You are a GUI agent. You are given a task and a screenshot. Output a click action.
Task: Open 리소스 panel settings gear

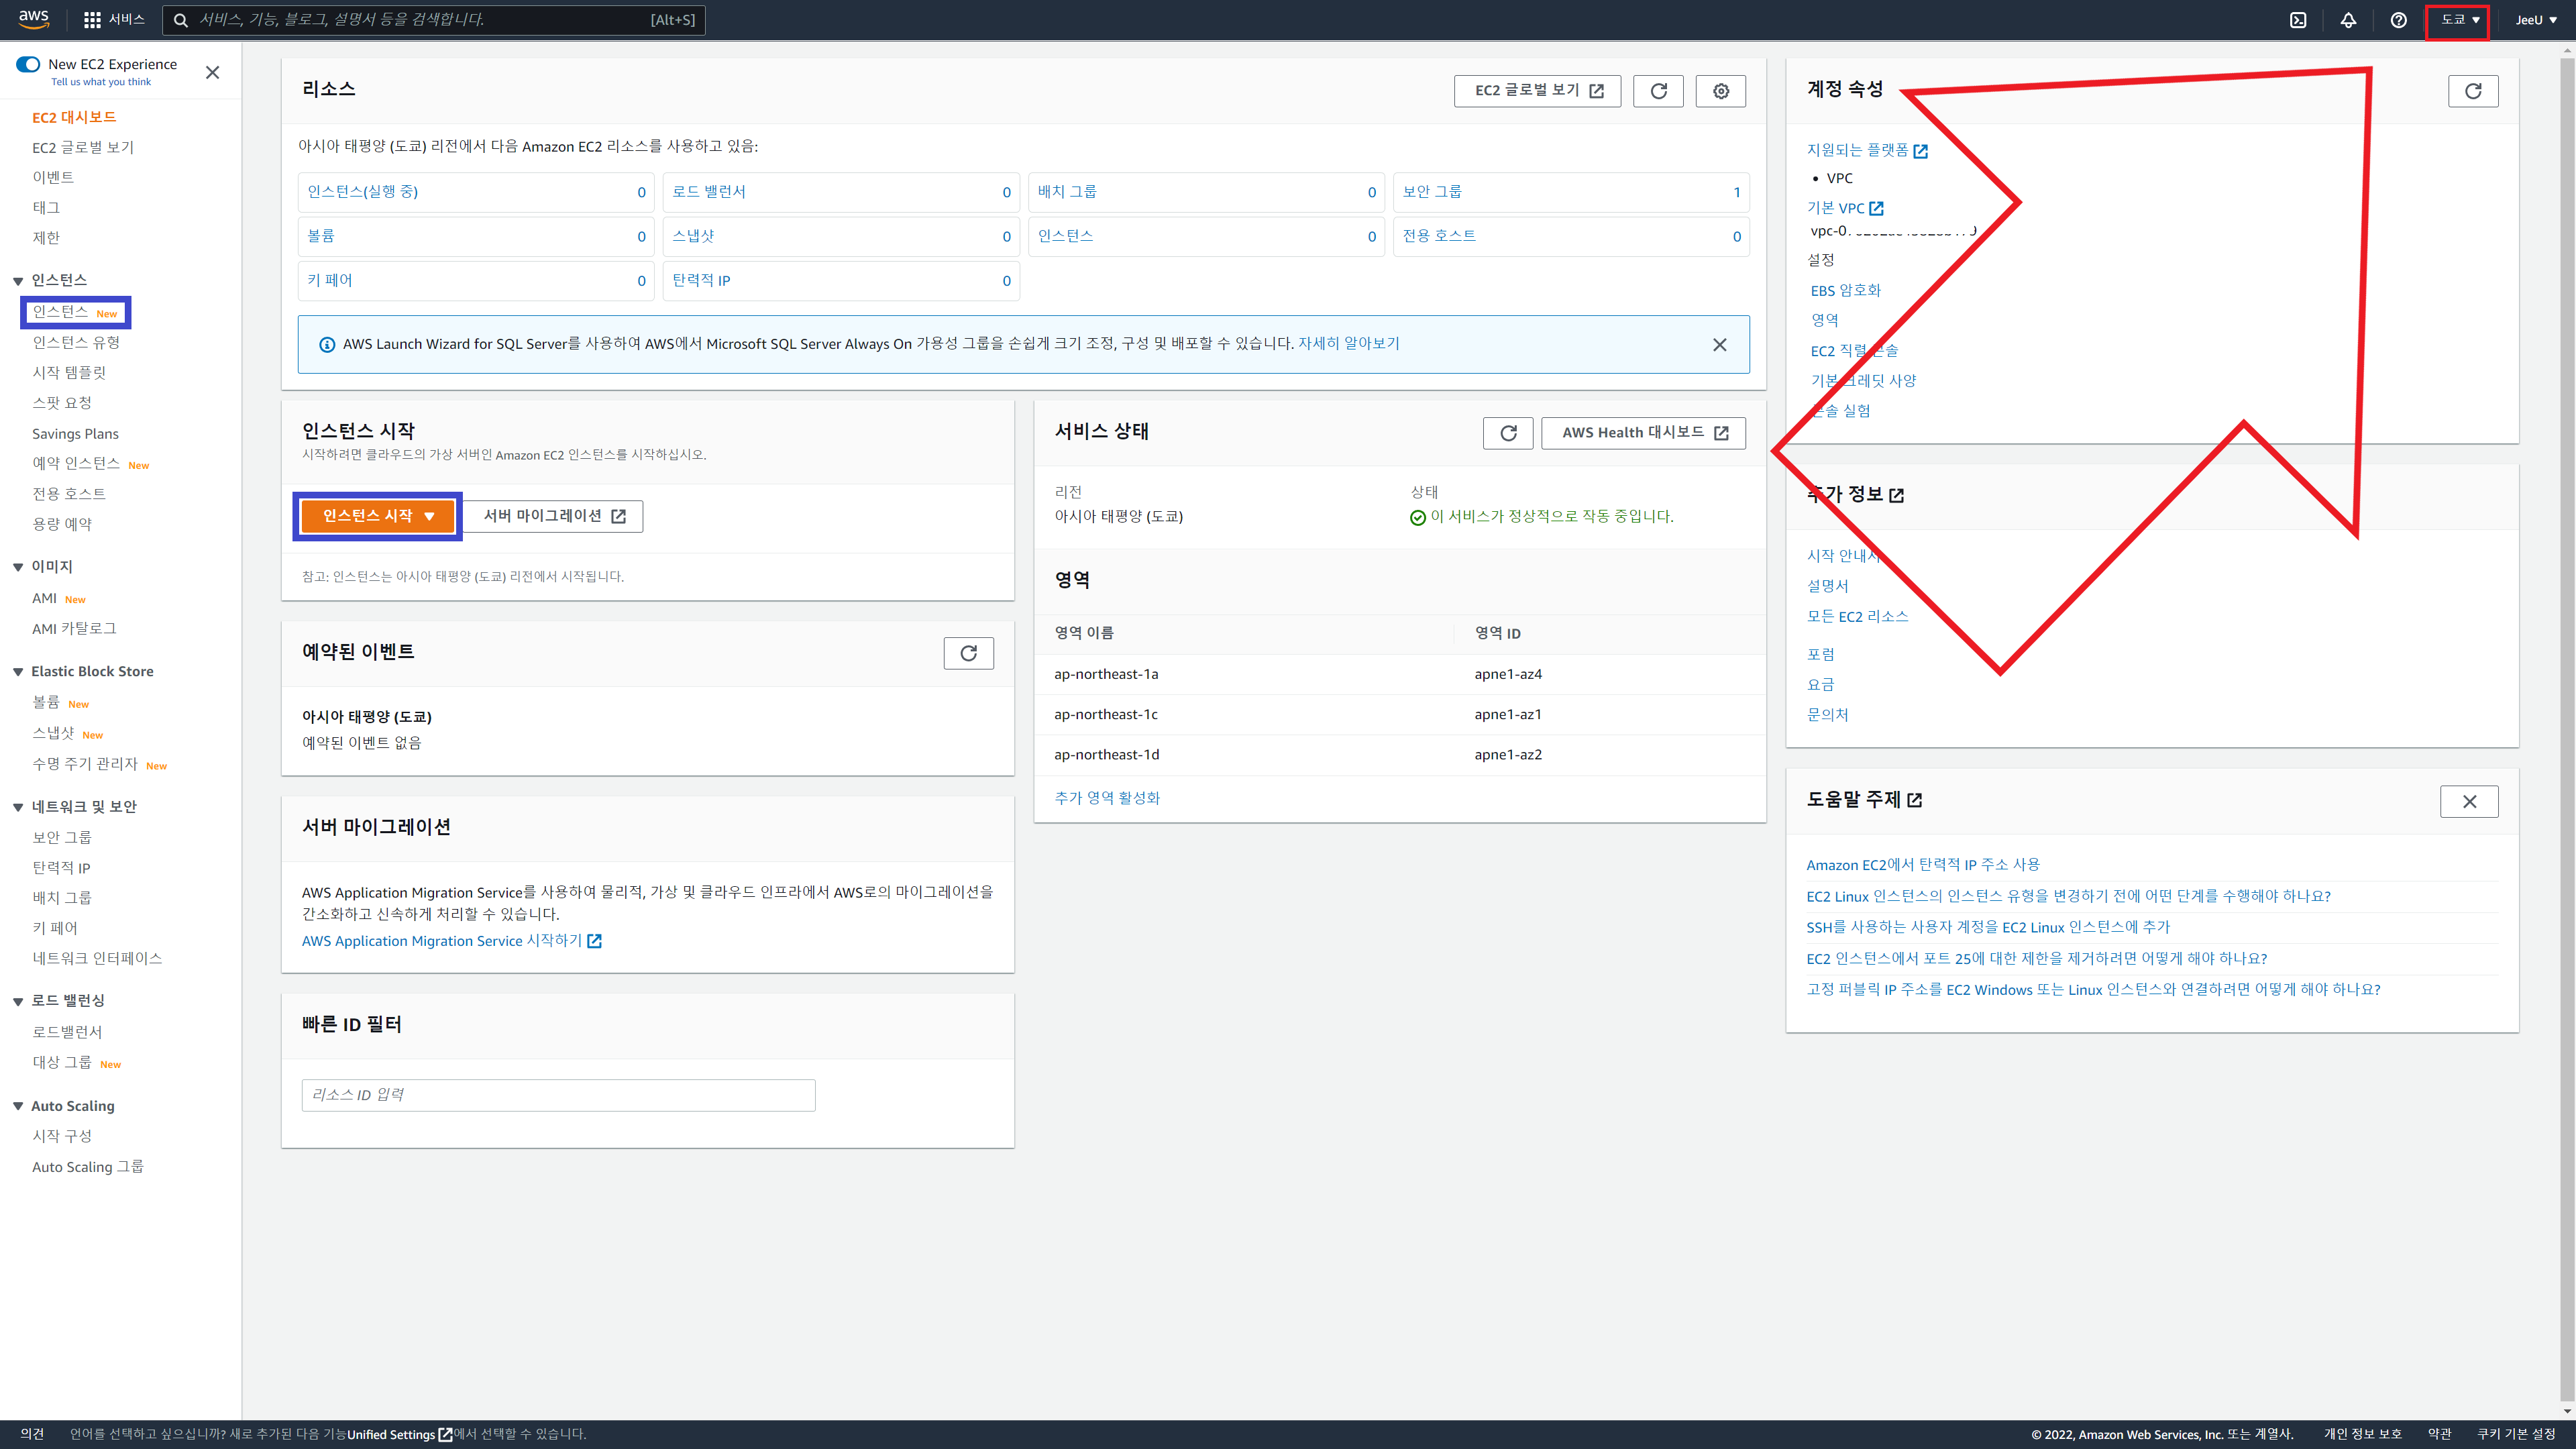(x=1720, y=91)
